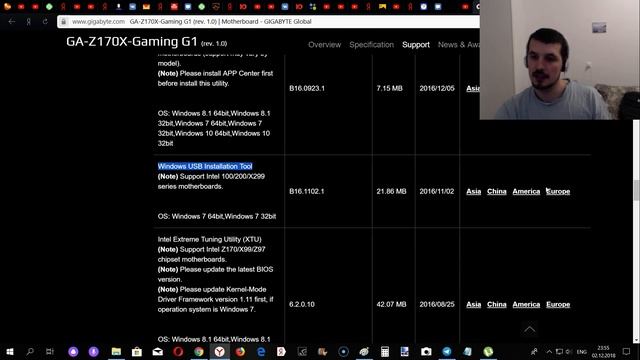640x360 pixels.
Task: Switch the ENG input language indicator
Action: (x=582, y=351)
